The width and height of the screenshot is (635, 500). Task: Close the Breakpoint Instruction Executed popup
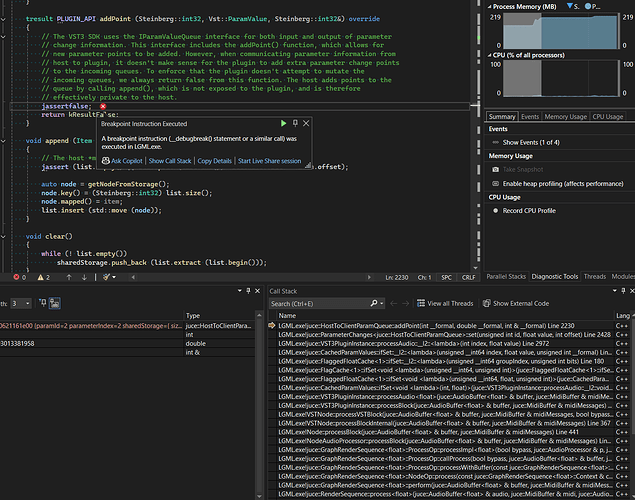coord(306,123)
